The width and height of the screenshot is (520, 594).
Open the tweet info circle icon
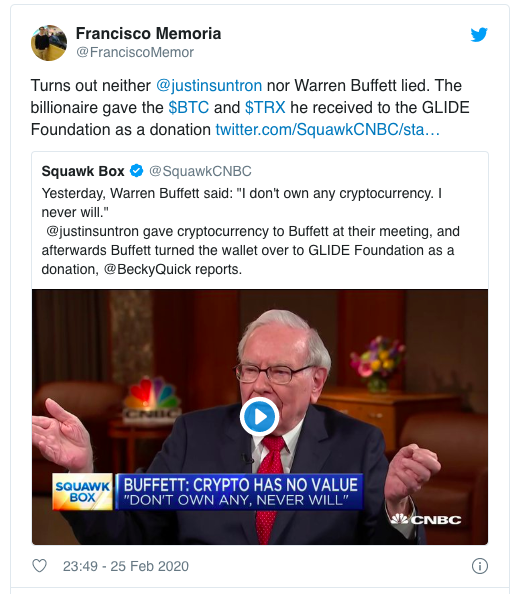coord(479,566)
